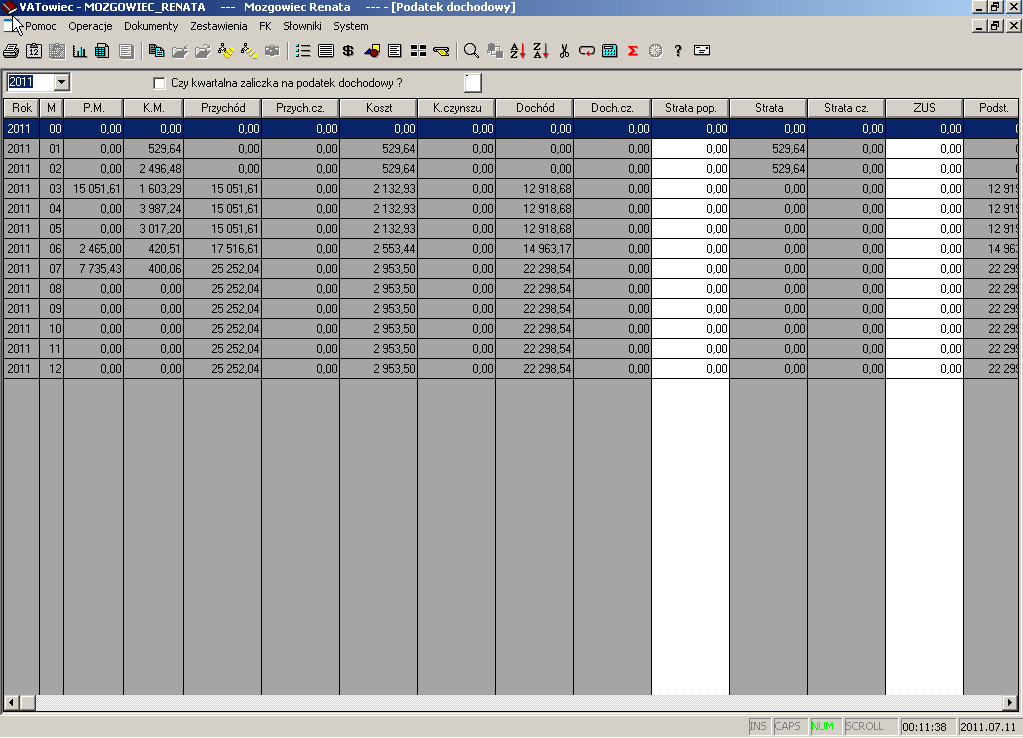Open the Operacje menu
The image size is (1023, 738).
point(90,26)
